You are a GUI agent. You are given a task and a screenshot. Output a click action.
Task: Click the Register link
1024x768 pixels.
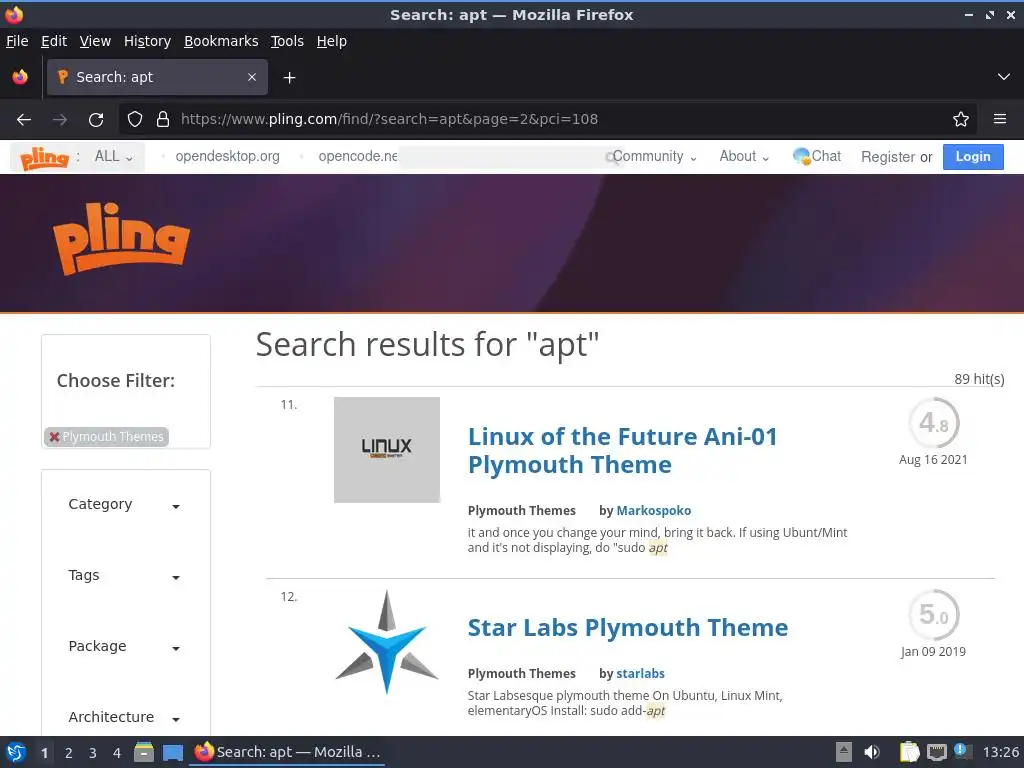[888, 157]
